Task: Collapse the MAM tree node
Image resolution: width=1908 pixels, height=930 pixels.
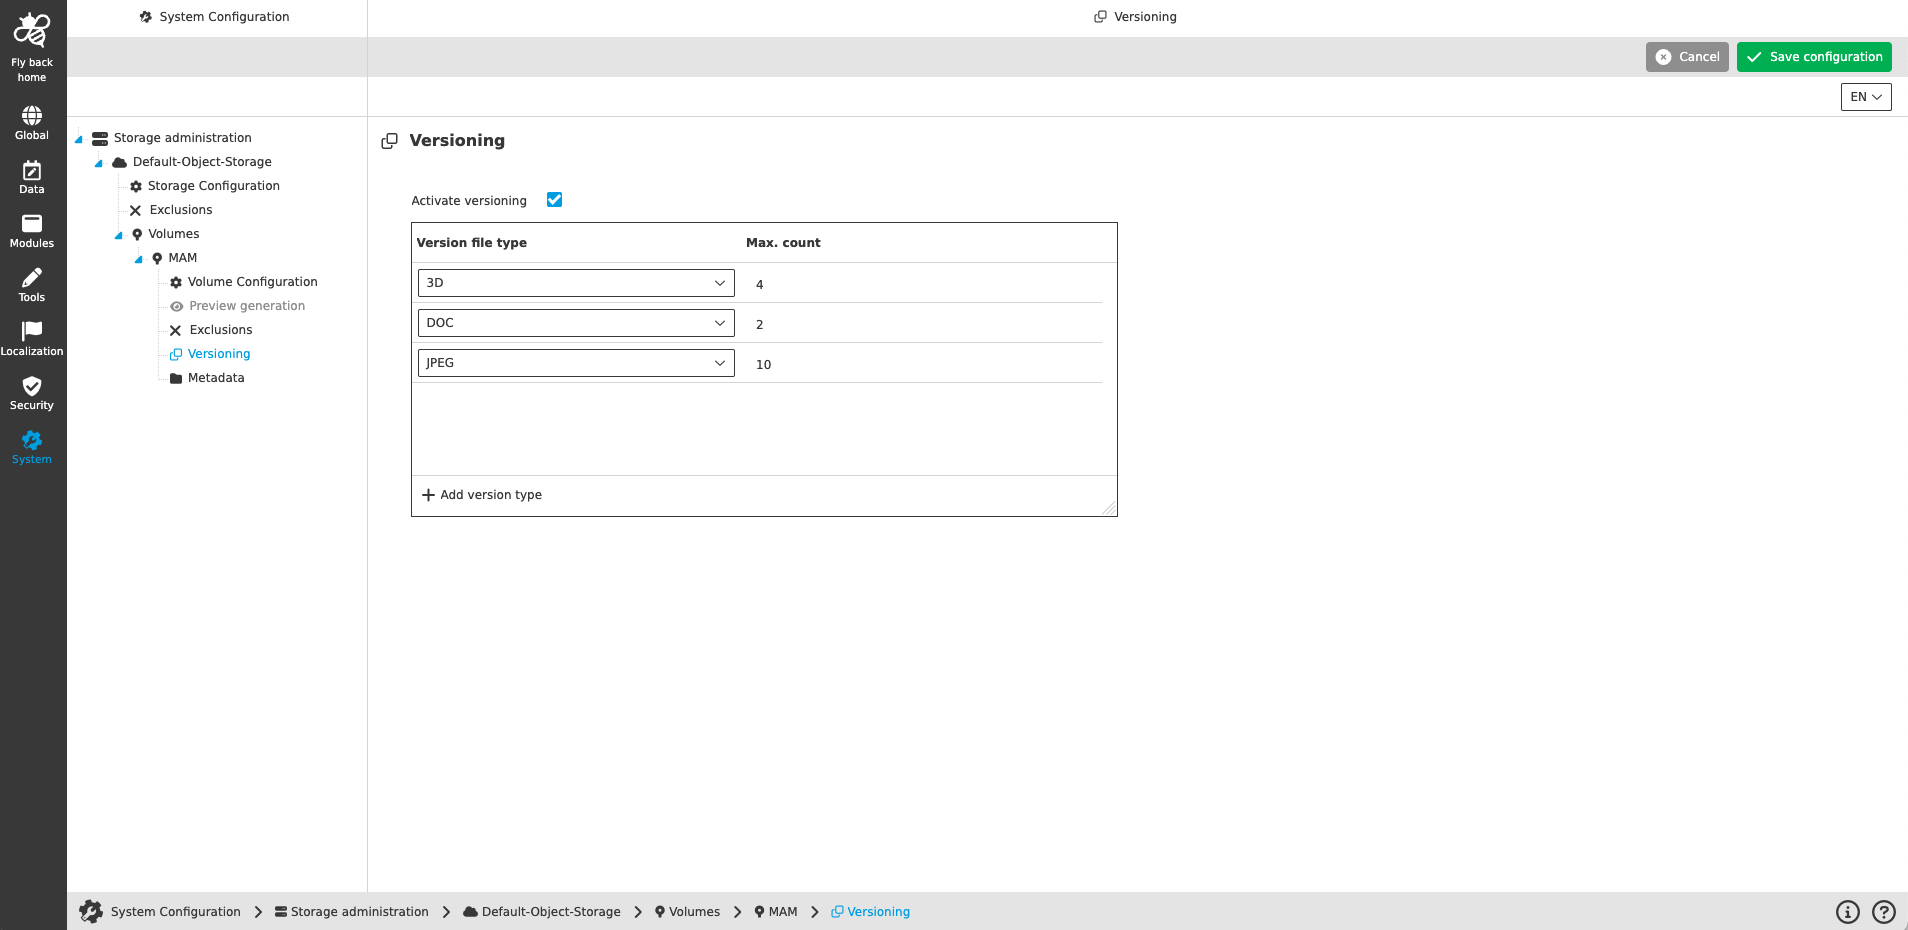Action: coord(139,258)
